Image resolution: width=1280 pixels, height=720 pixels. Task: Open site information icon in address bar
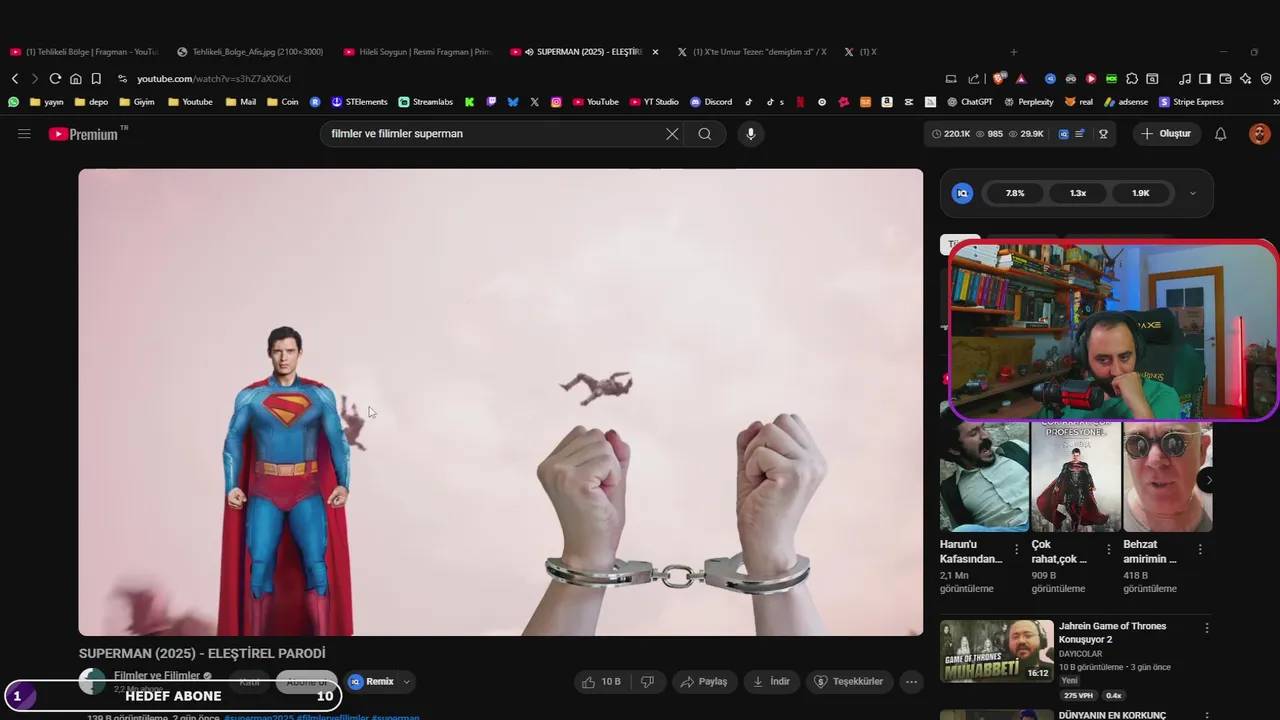point(122,79)
